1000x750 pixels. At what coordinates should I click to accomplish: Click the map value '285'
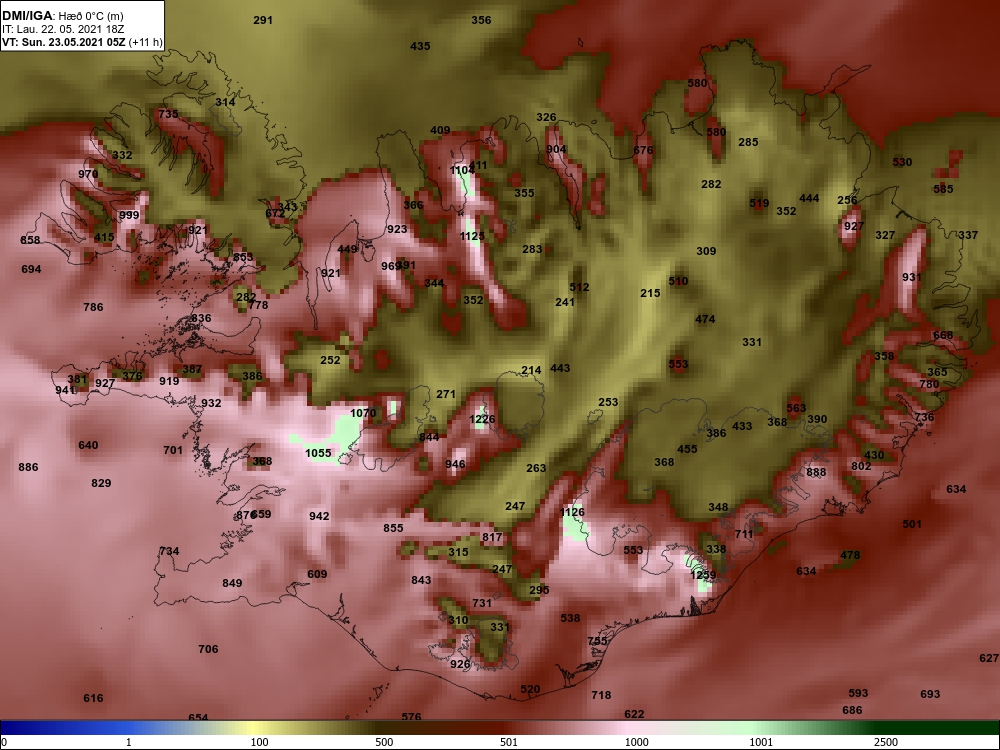pyautogui.click(x=748, y=142)
